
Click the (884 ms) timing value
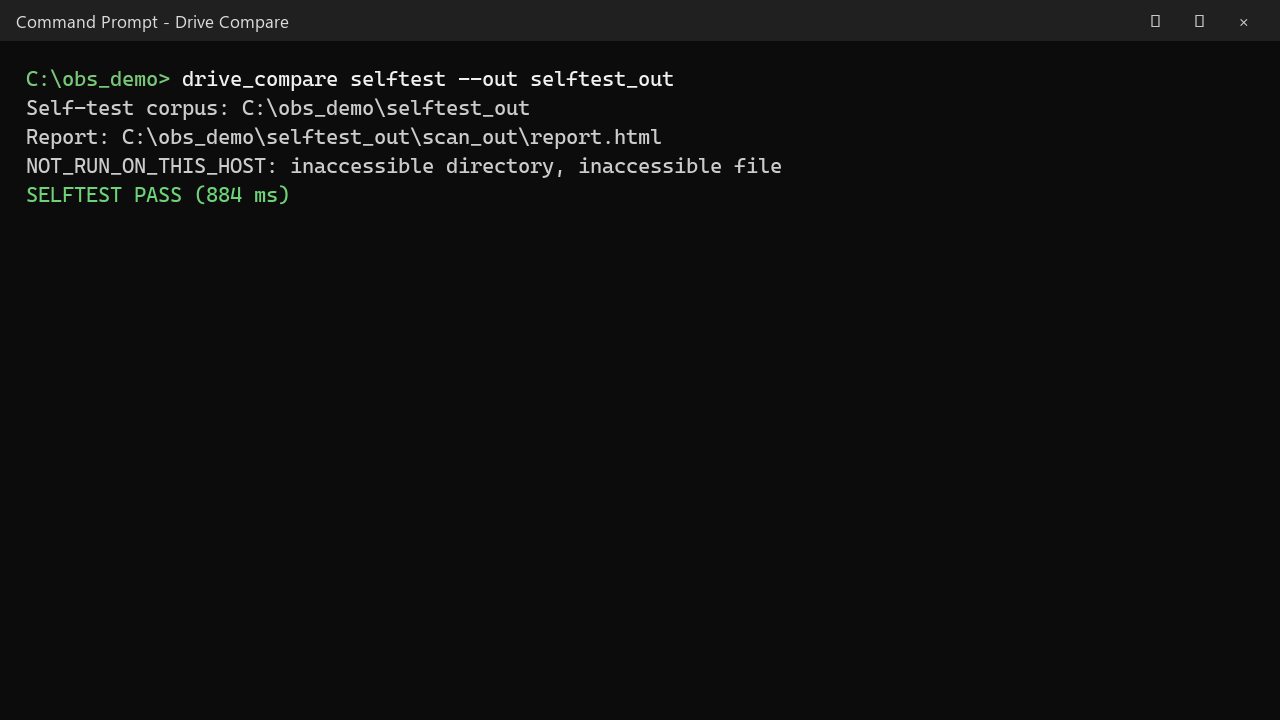(x=242, y=195)
